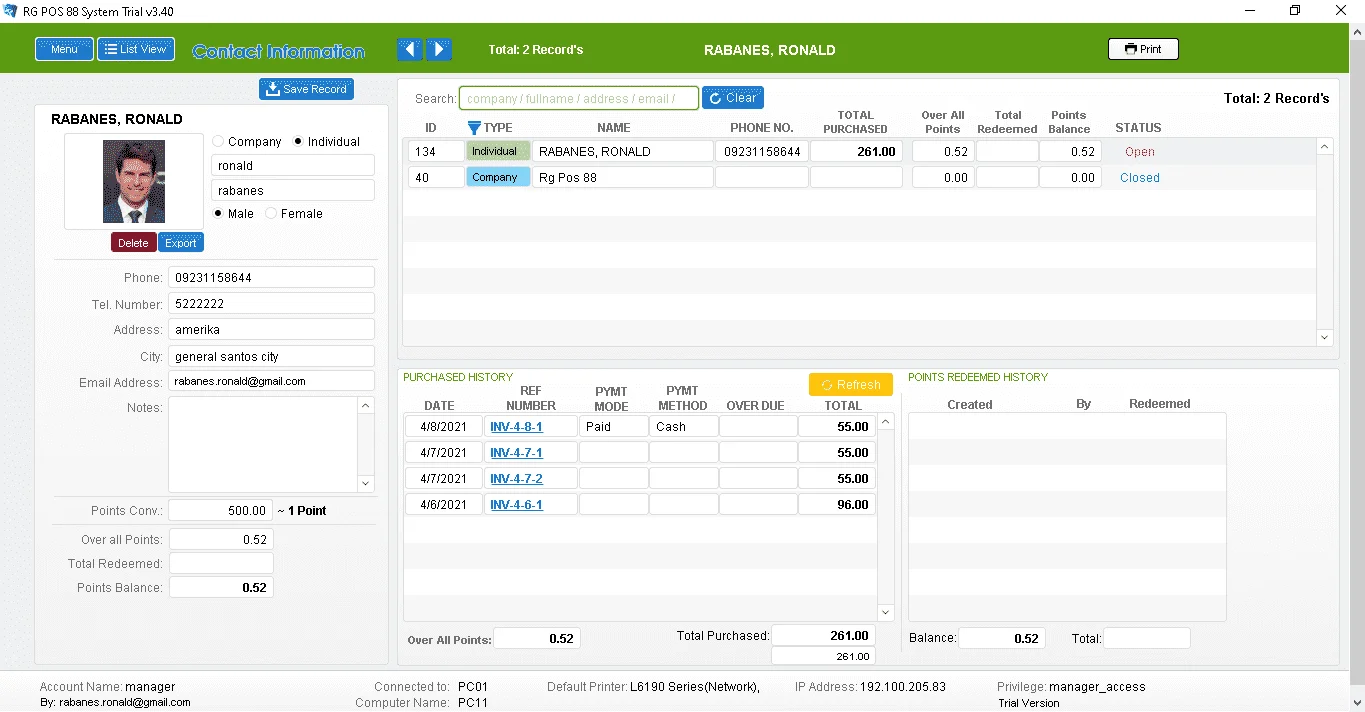Click phone number 09231158644 in list

click(x=762, y=152)
